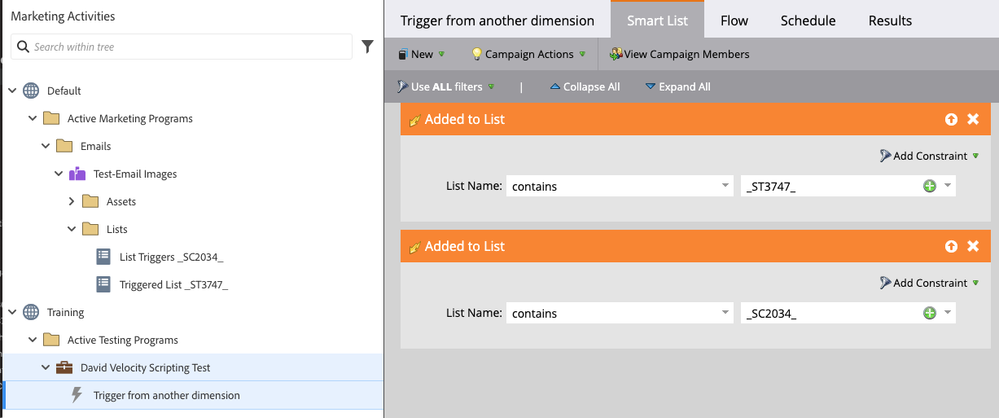Click the Assets folder icon
Screen dimensions: 999x418
90,201
